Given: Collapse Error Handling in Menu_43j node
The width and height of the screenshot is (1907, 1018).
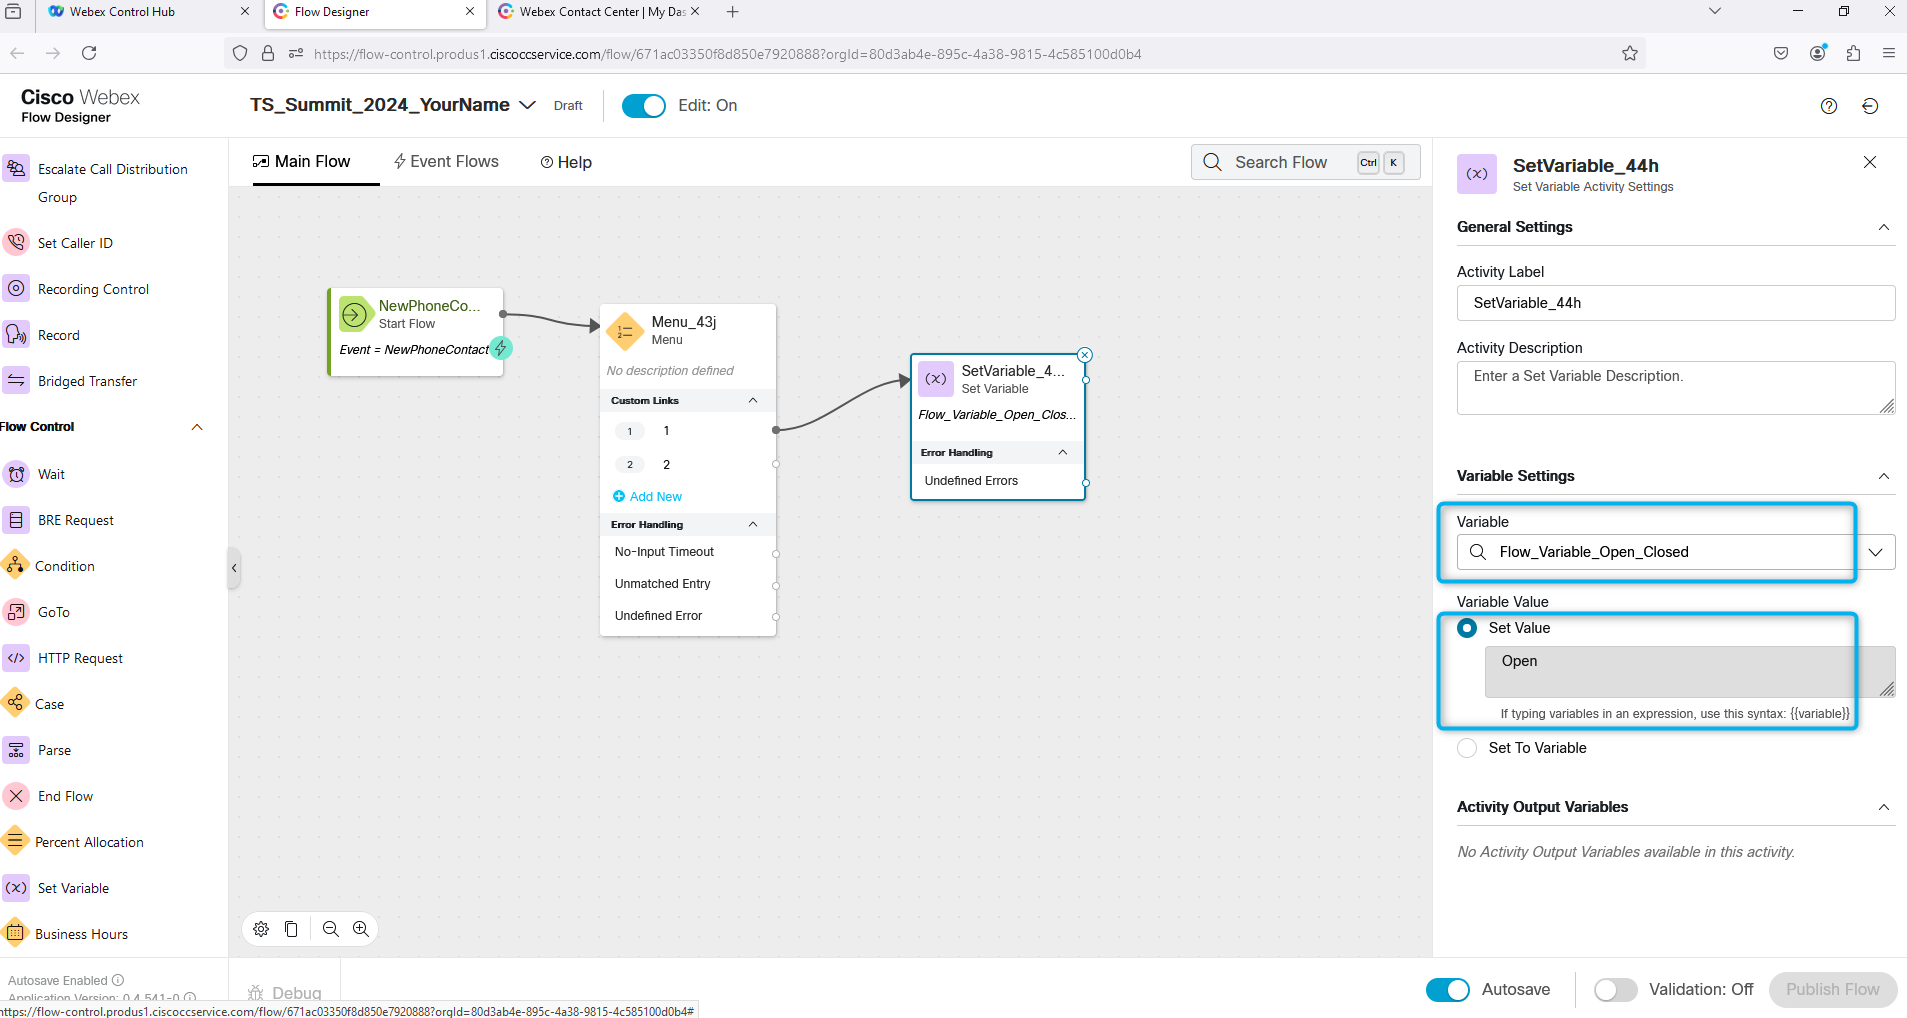Looking at the screenshot, I should 753,524.
